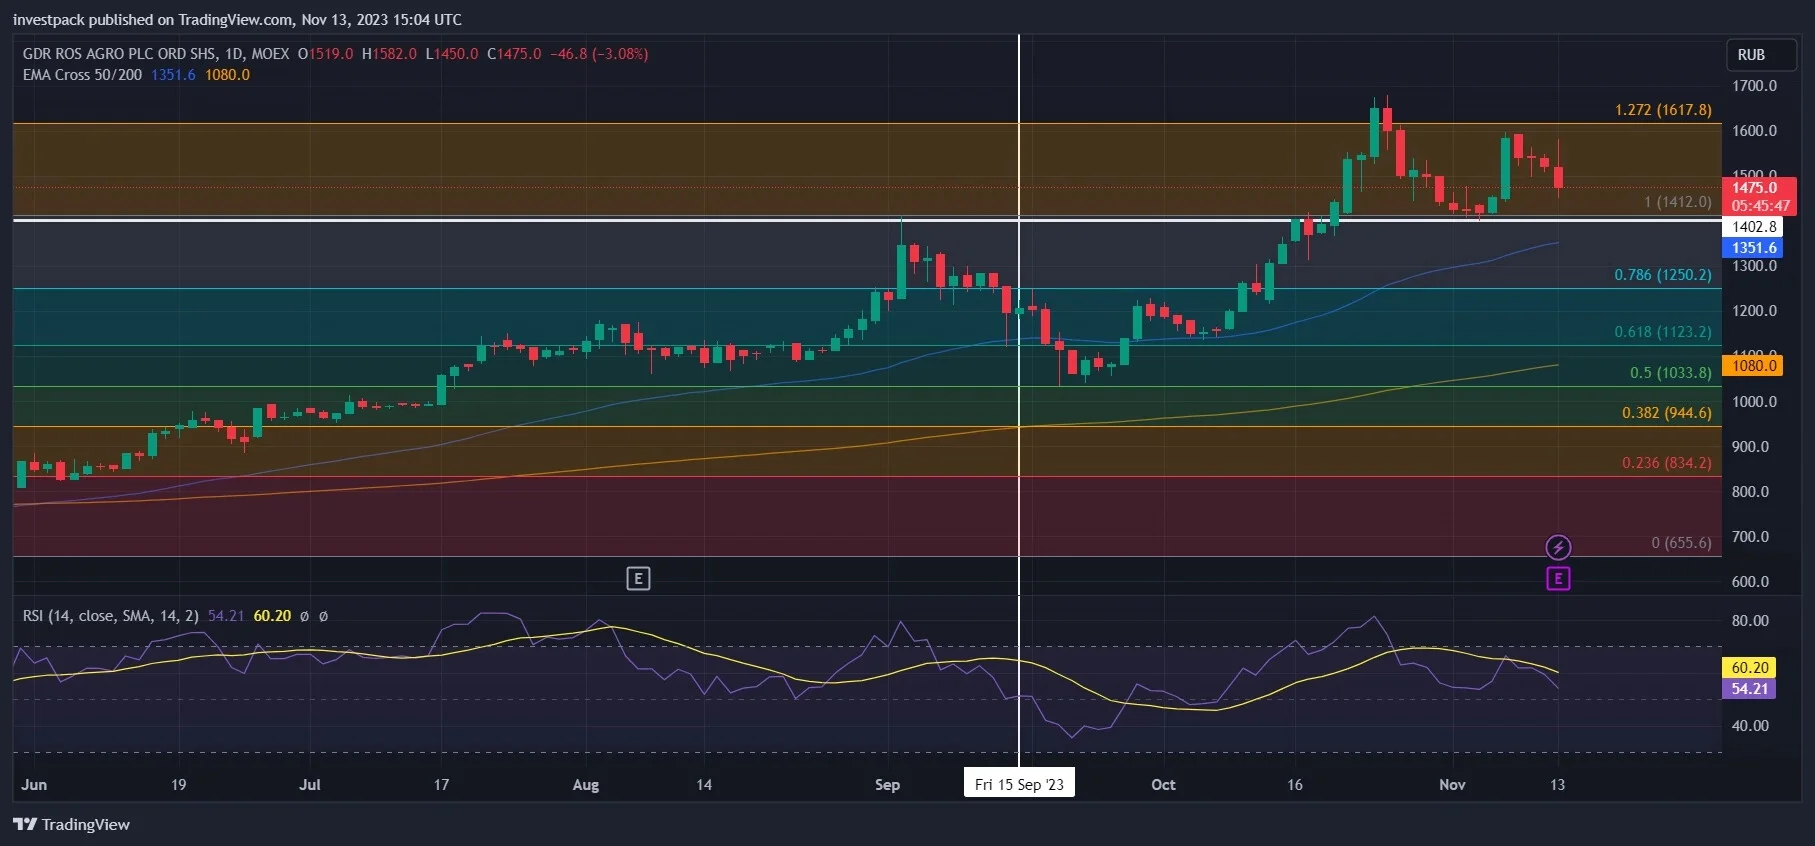Click the white earnings E marker

pyautogui.click(x=638, y=578)
